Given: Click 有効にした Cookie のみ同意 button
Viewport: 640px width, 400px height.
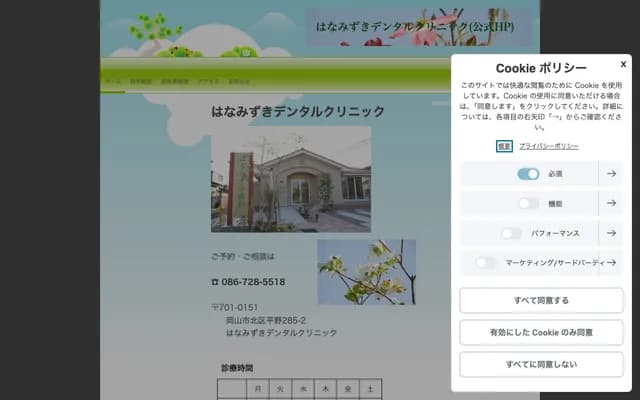Looking at the screenshot, I should [541, 332].
